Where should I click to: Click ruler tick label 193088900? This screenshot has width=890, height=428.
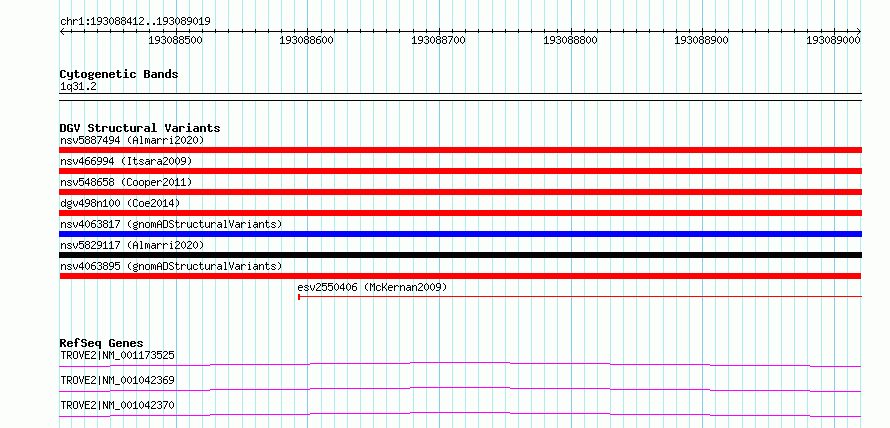701,40
